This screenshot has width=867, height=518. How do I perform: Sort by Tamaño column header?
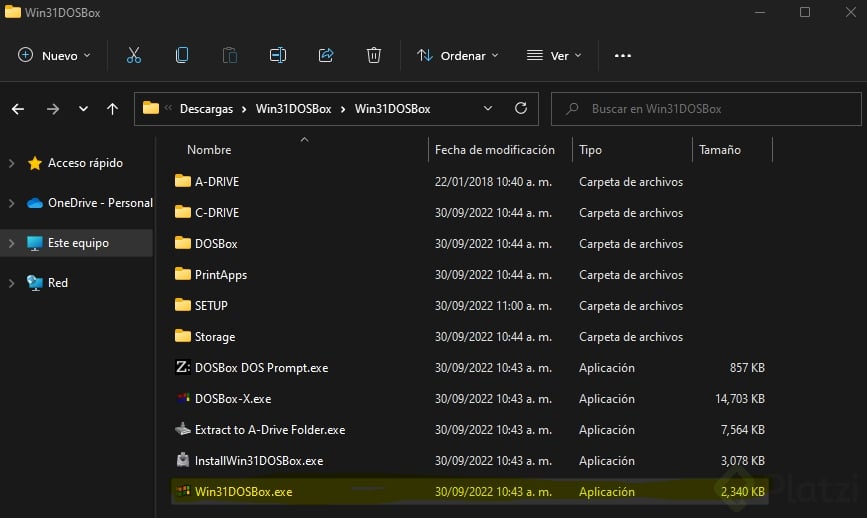point(719,150)
